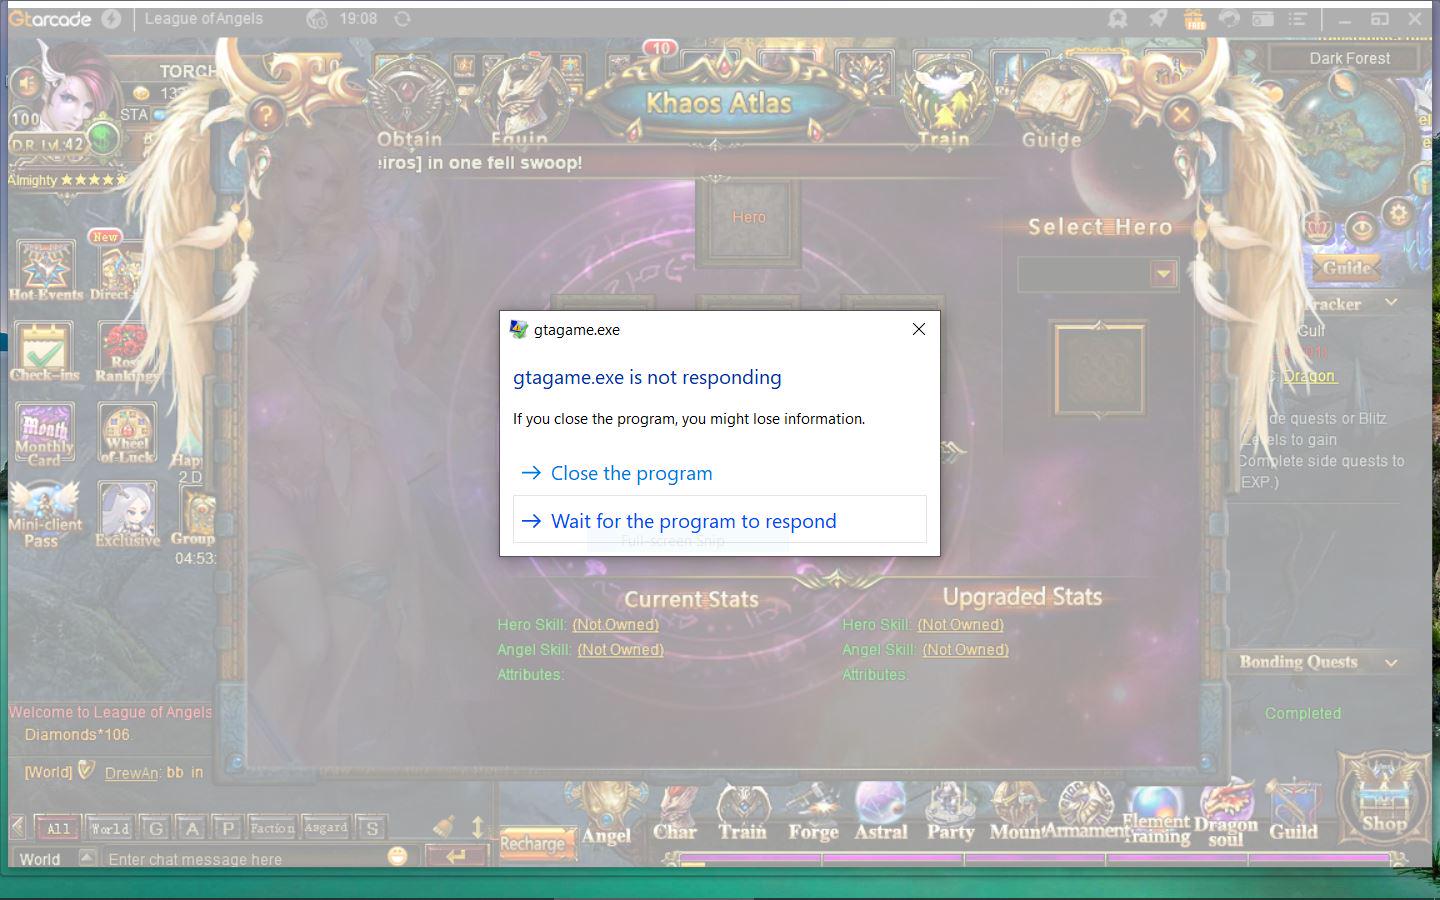Viewport: 1440px width, 900px height.
Task: Open Mini-client Pass icon
Action: click(45, 514)
